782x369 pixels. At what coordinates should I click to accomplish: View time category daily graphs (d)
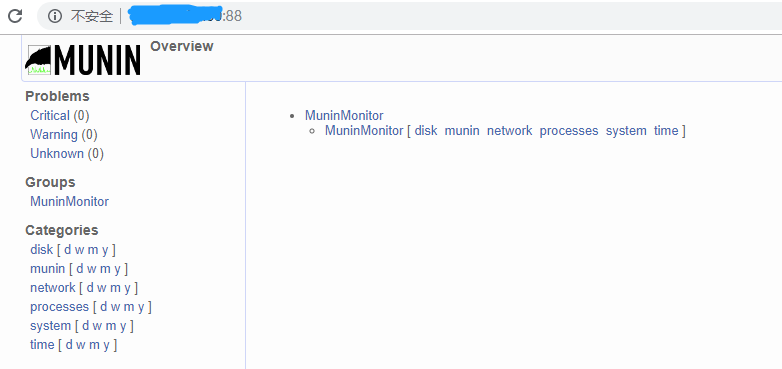pyautogui.click(x=69, y=345)
